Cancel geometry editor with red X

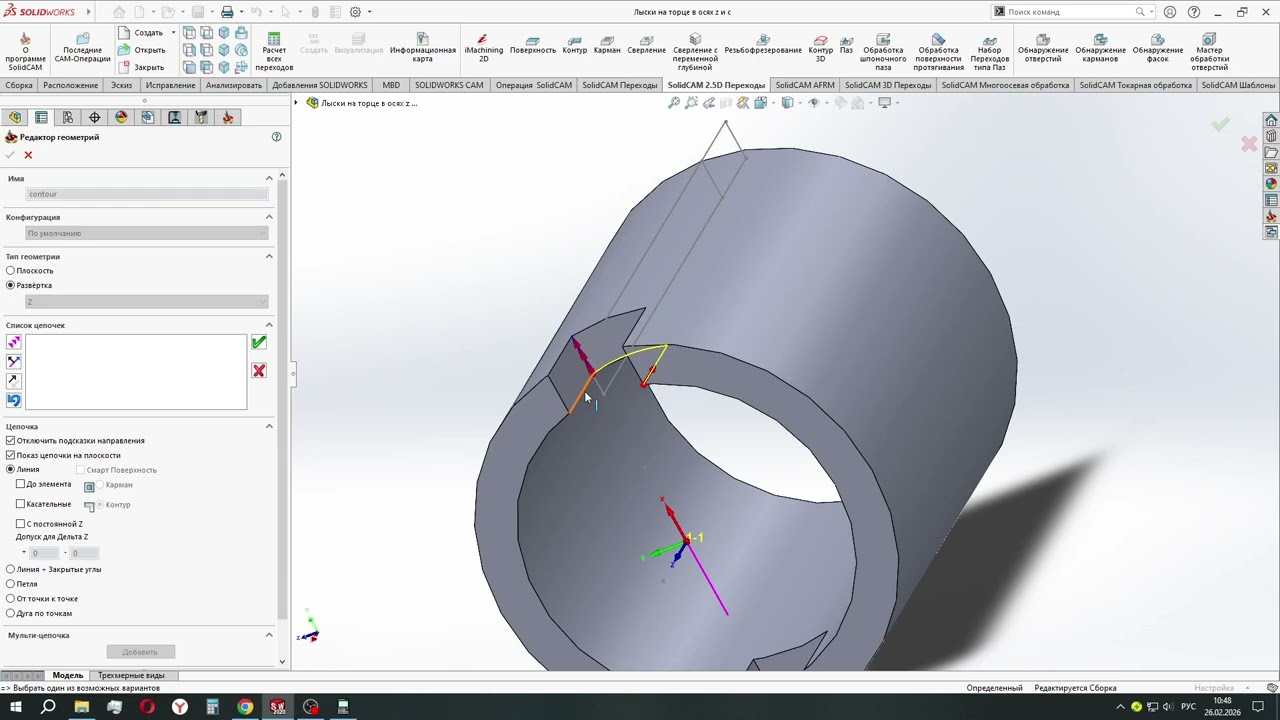tap(28, 155)
